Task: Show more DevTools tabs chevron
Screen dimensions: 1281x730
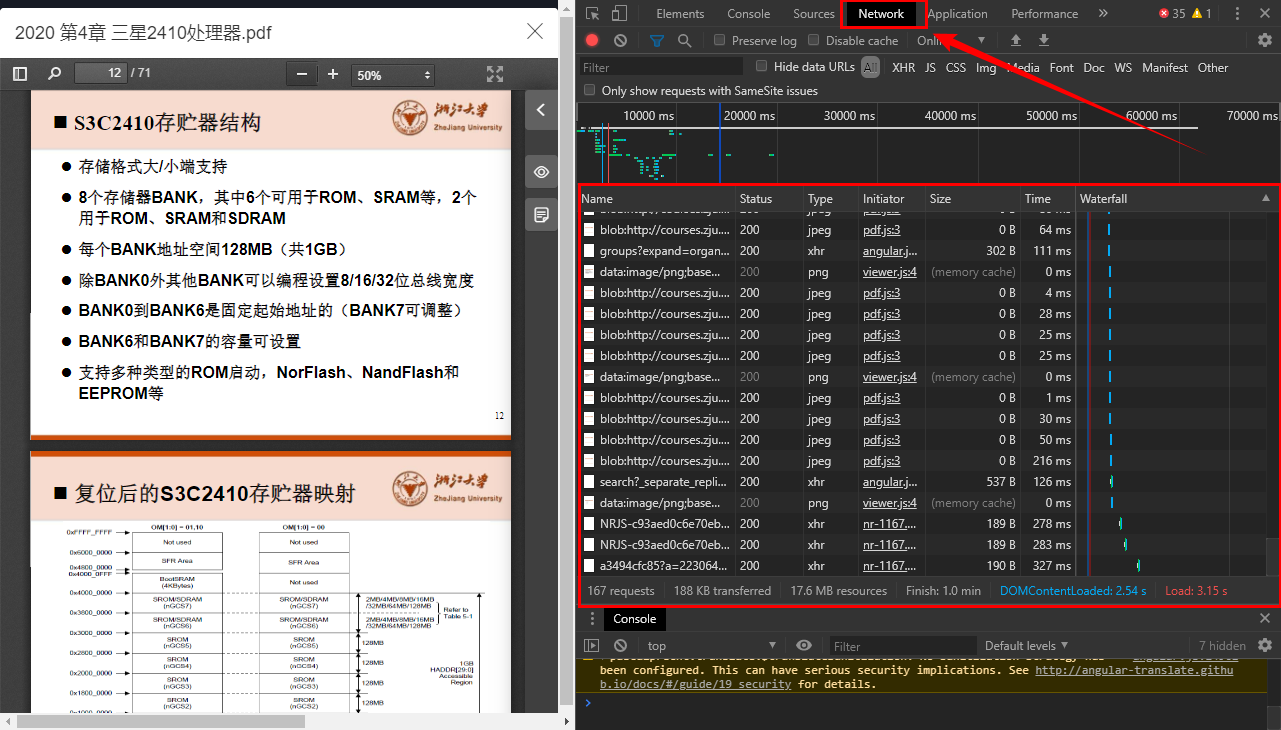Action: [x=1103, y=14]
